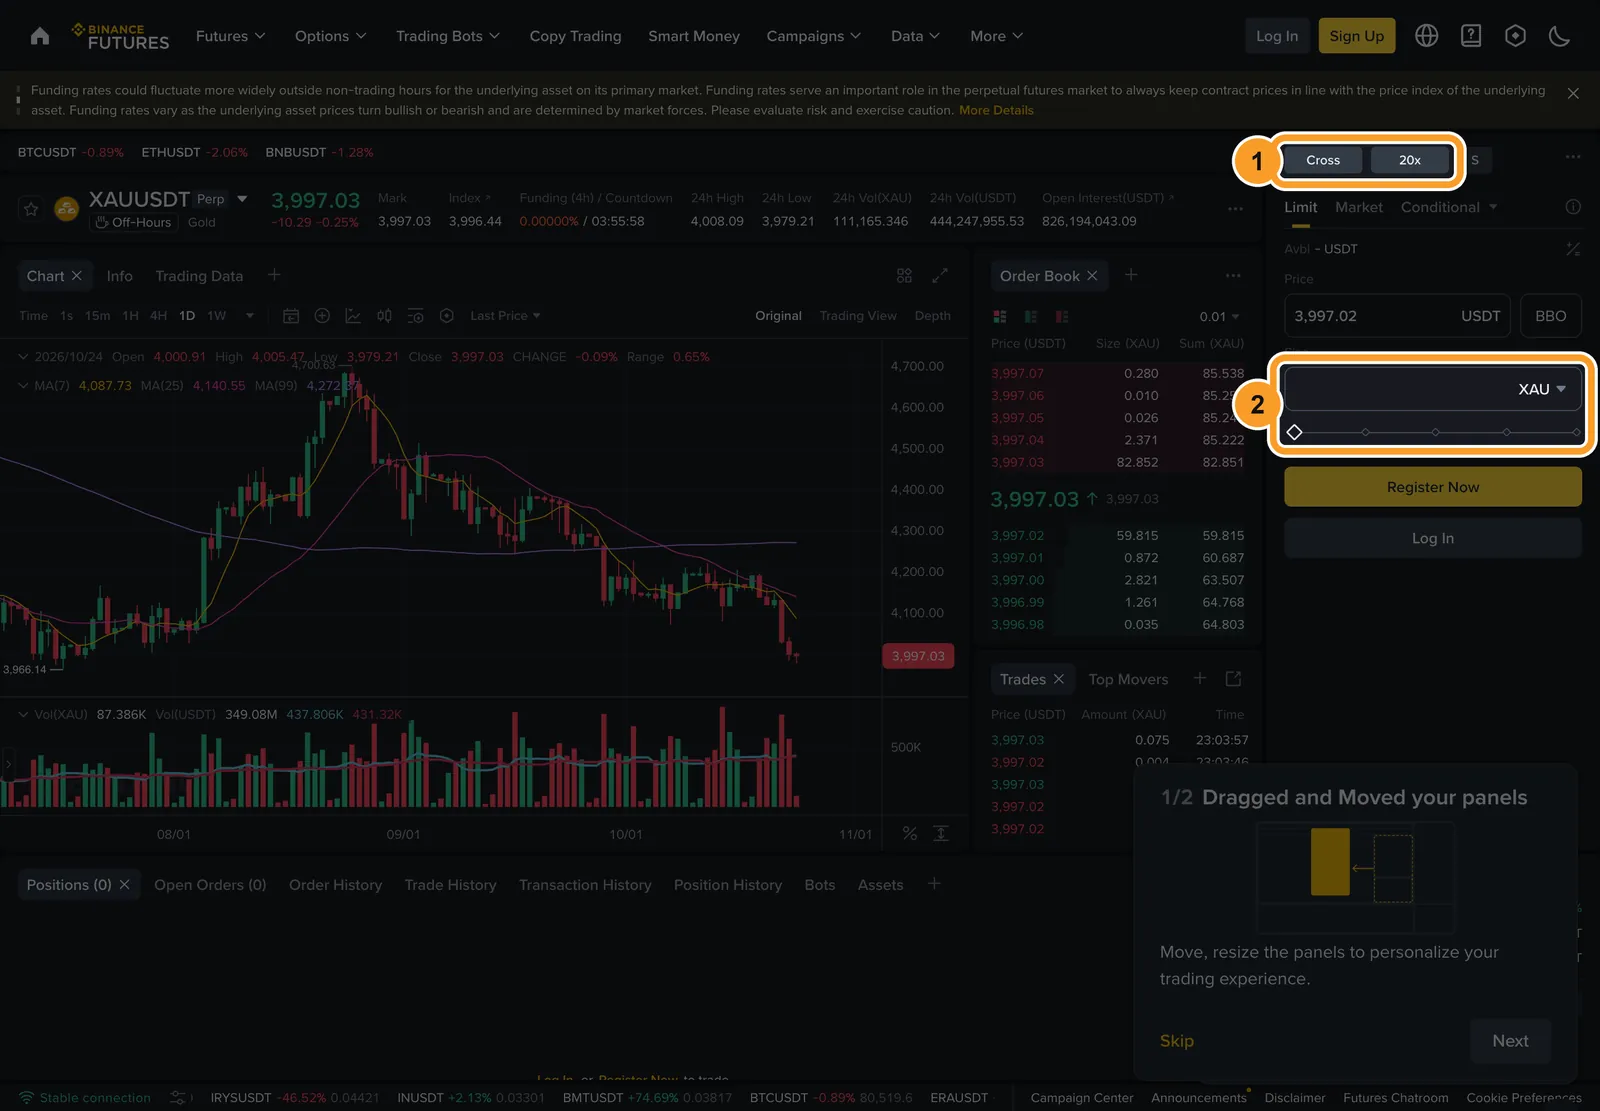The height and width of the screenshot is (1111, 1600).
Task: Show buy orders only view
Action: [x=1031, y=317]
